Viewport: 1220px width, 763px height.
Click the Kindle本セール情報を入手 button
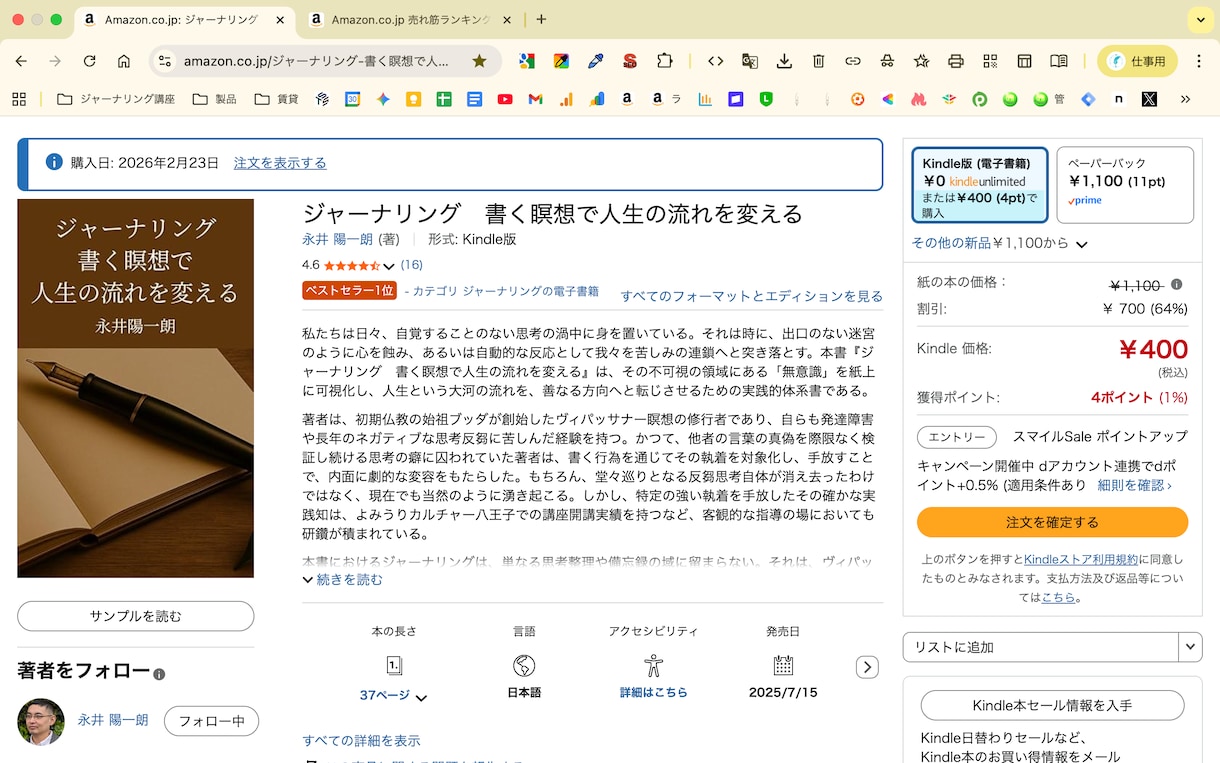[1052, 705]
